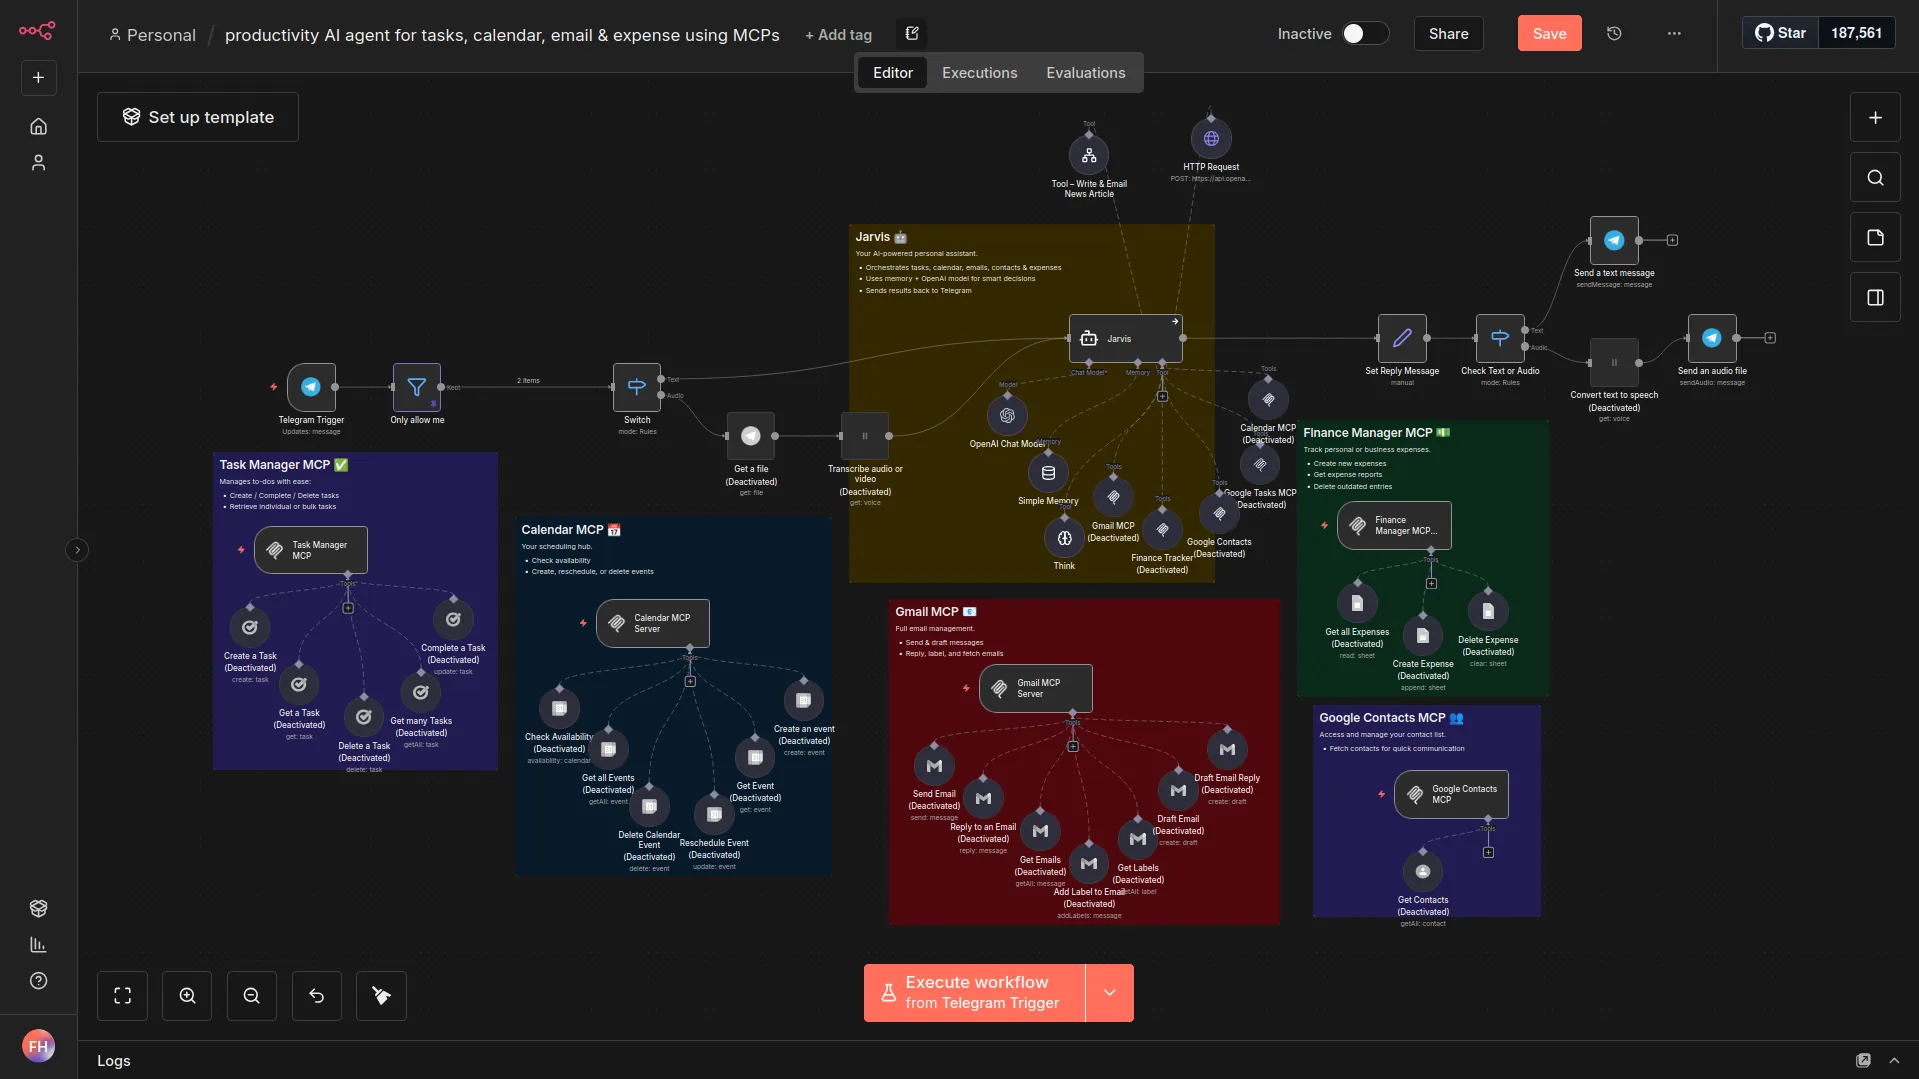Switch to the Executions tab
This screenshot has width=1919, height=1079.
(x=979, y=72)
